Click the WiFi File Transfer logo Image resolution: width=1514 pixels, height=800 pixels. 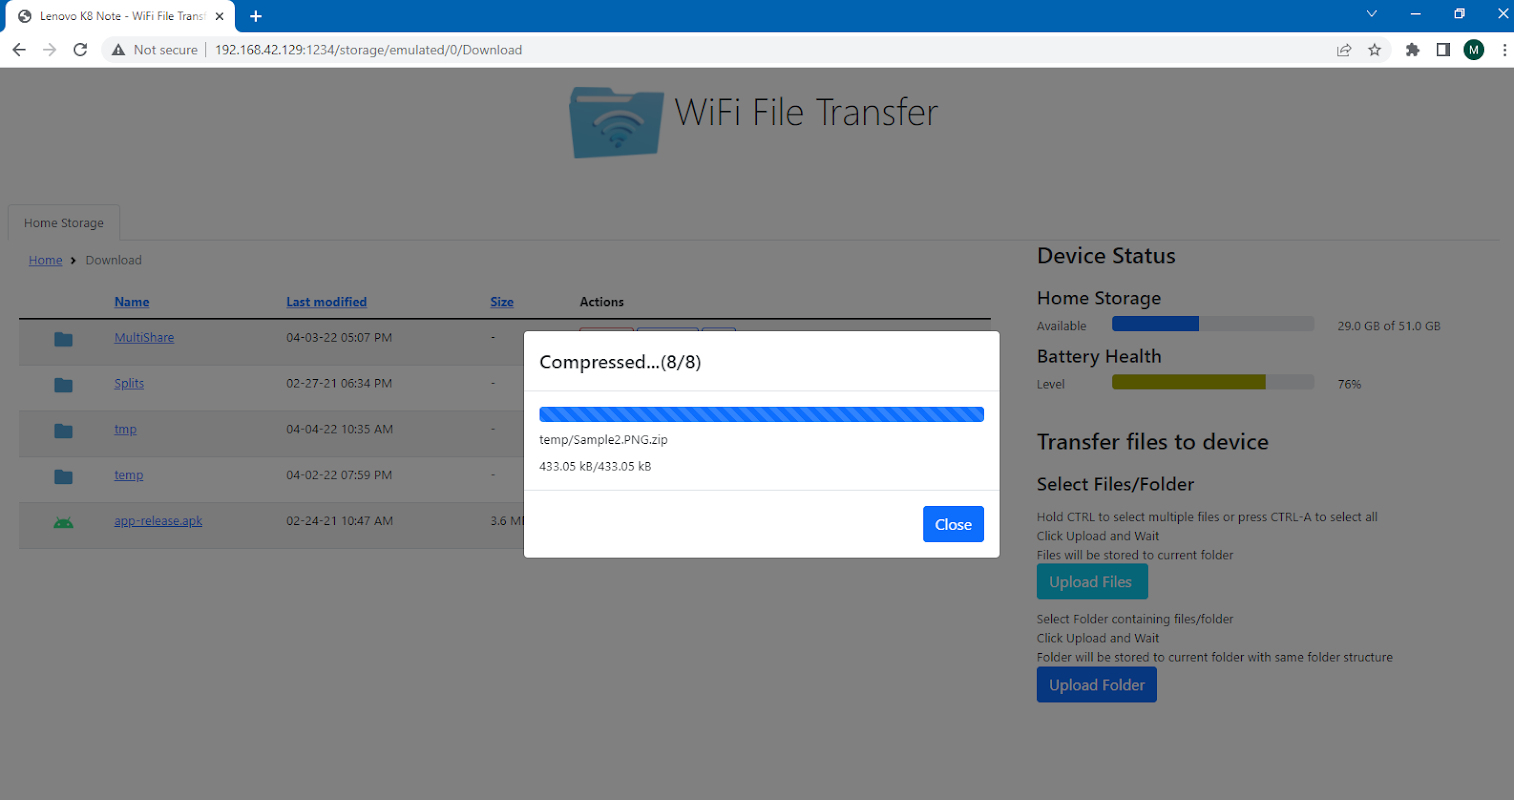(x=616, y=122)
